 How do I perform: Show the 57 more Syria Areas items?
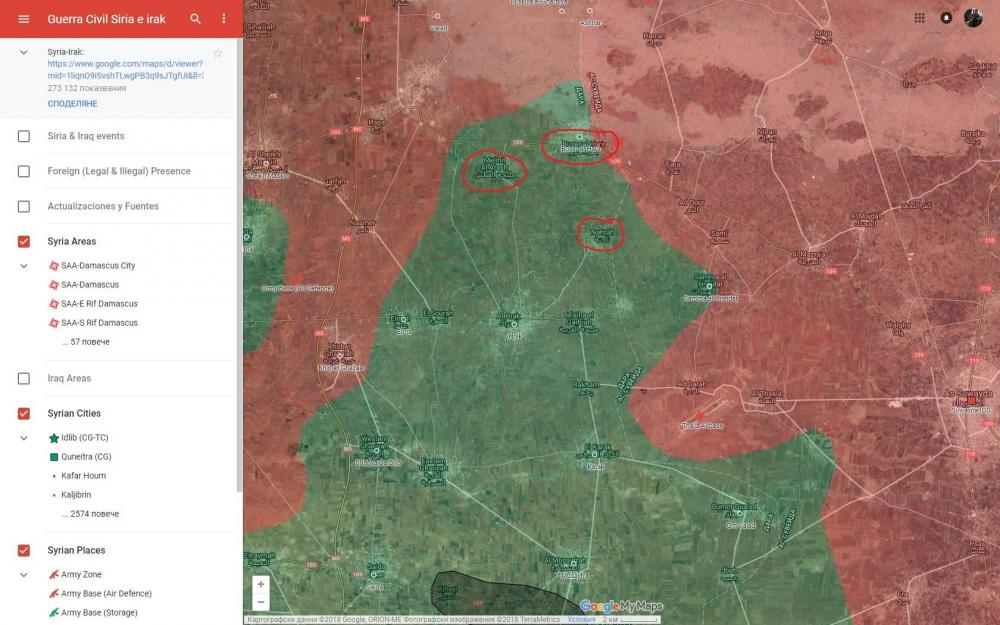(x=85, y=342)
